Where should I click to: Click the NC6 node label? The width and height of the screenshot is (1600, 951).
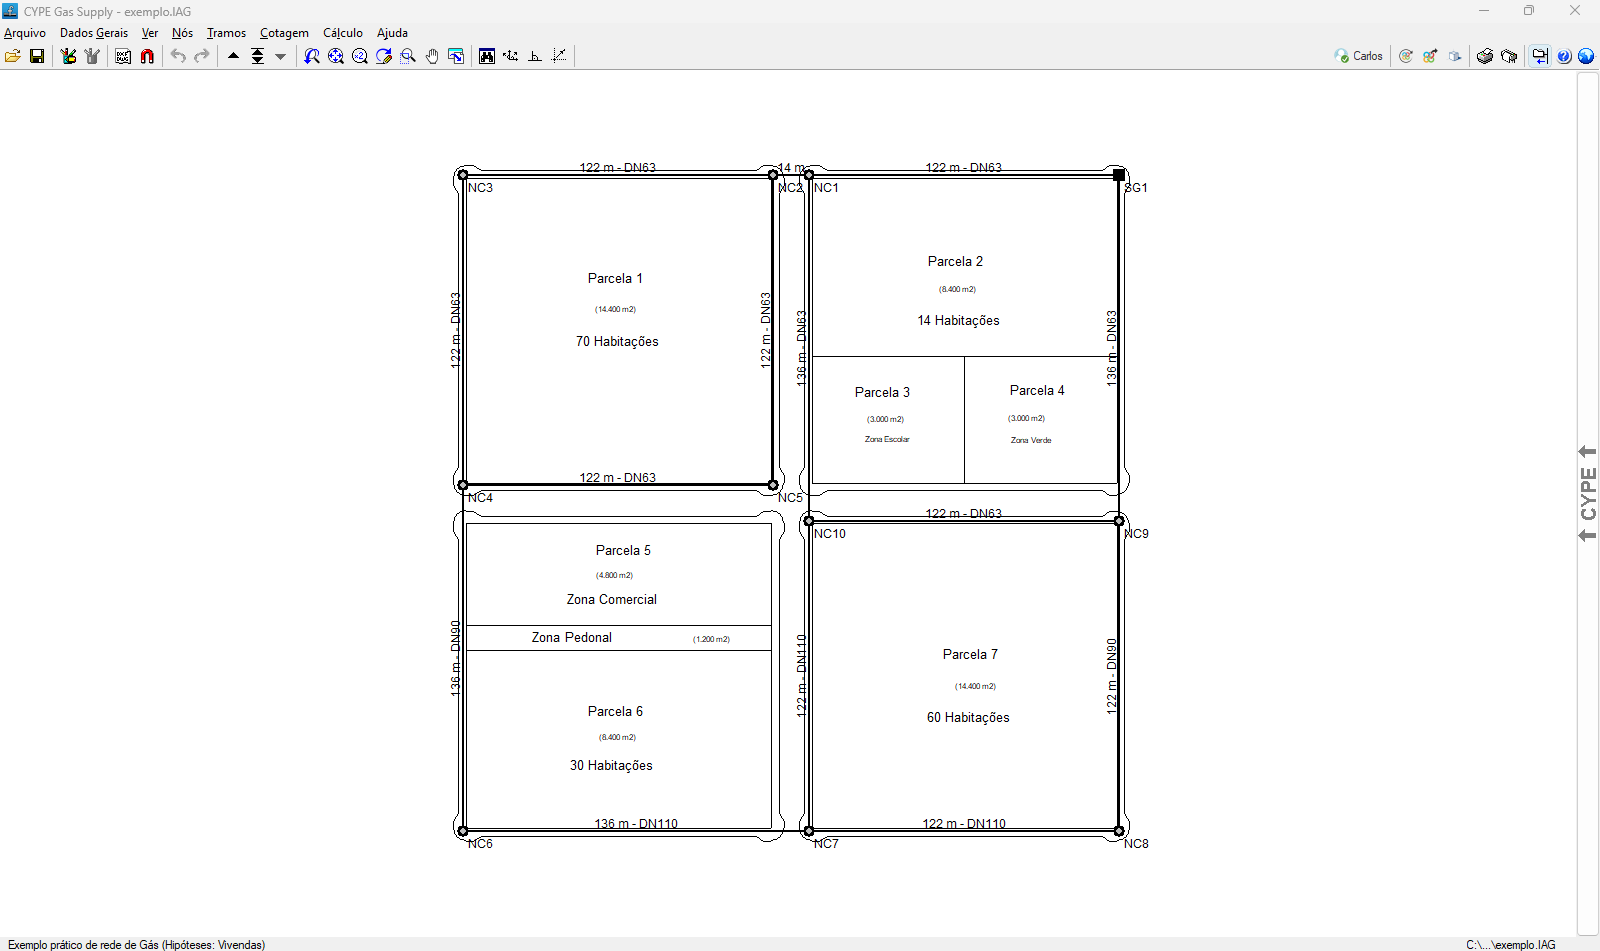[480, 844]
